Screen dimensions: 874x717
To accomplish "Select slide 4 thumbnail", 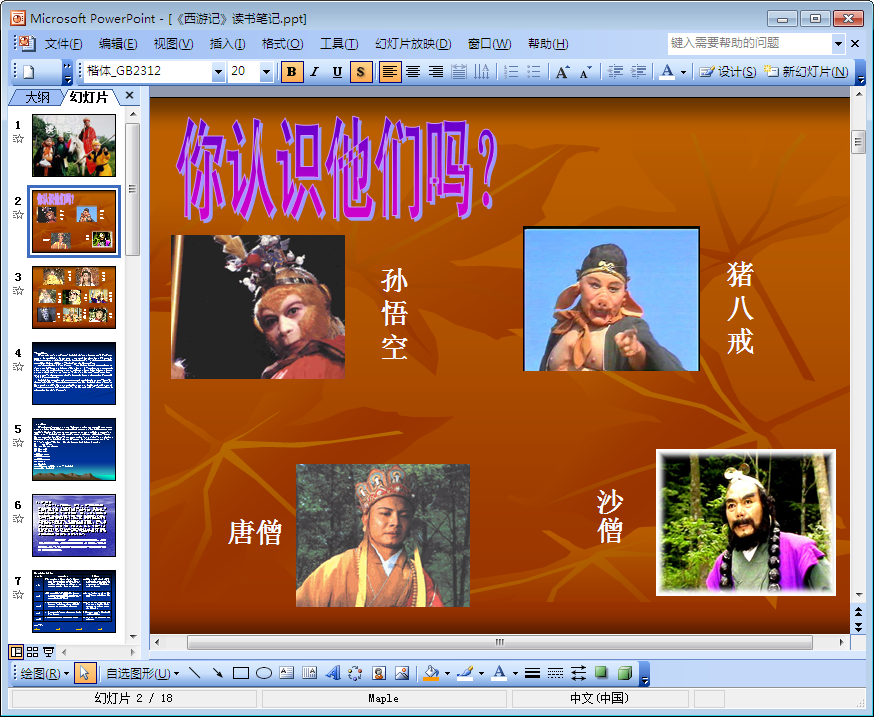I will click(x=74, y=373).
